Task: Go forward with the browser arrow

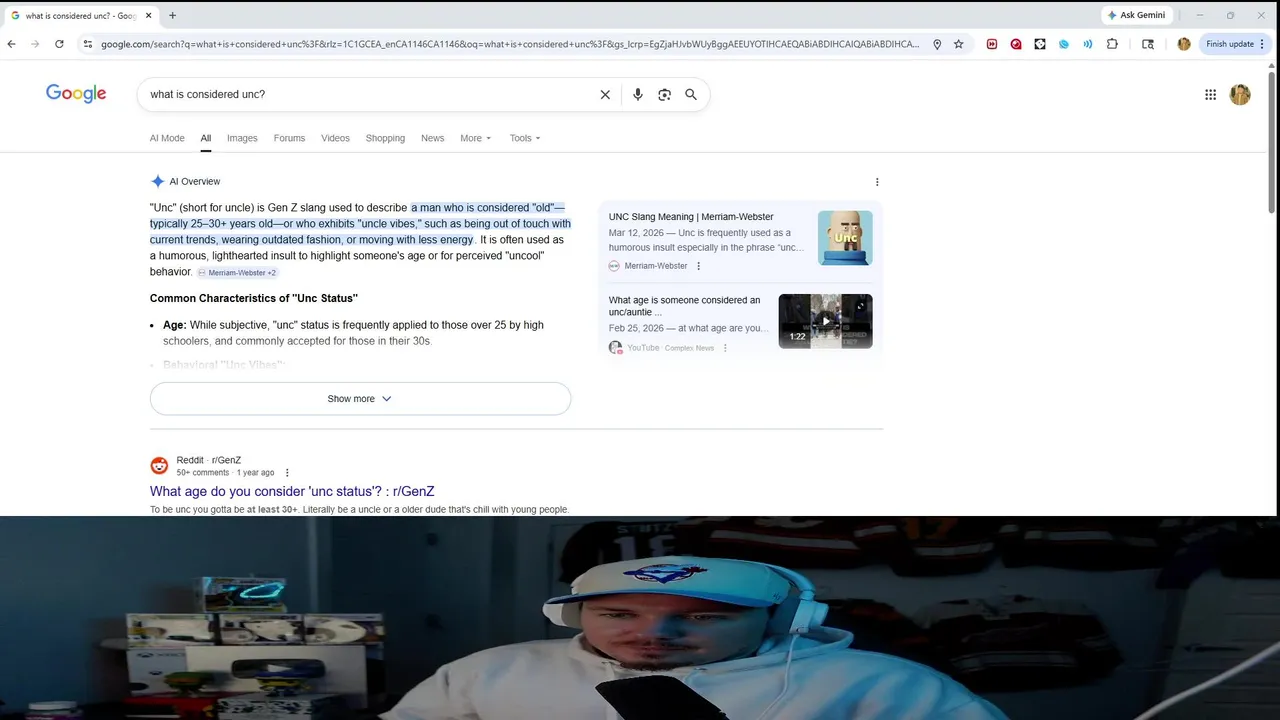Action: click(x=35, y=44)
